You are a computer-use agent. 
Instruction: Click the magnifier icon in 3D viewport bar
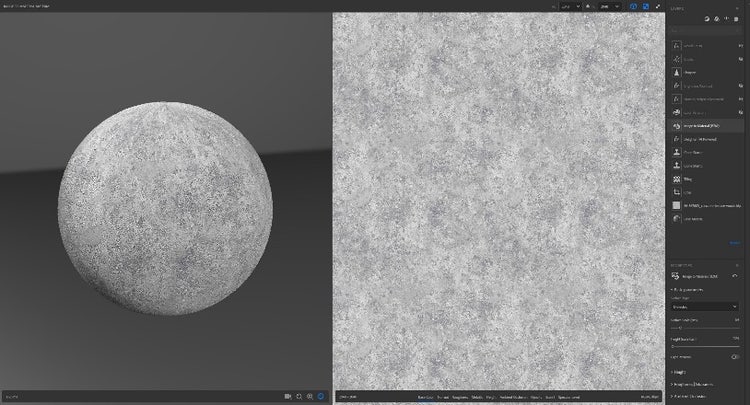310,396
